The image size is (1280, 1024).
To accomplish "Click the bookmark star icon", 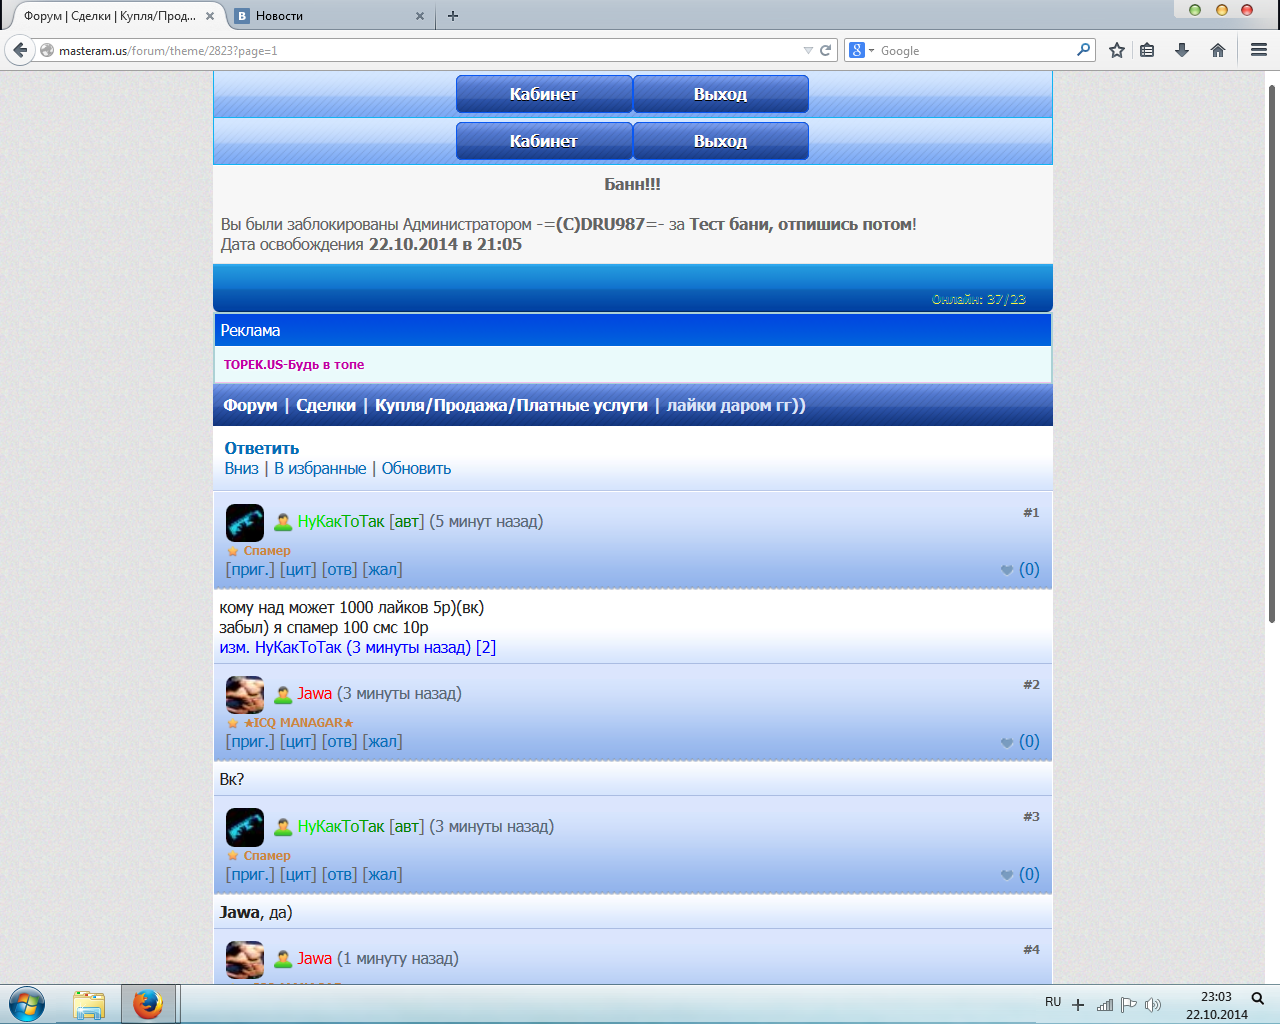I will (x=1117, y=50).
